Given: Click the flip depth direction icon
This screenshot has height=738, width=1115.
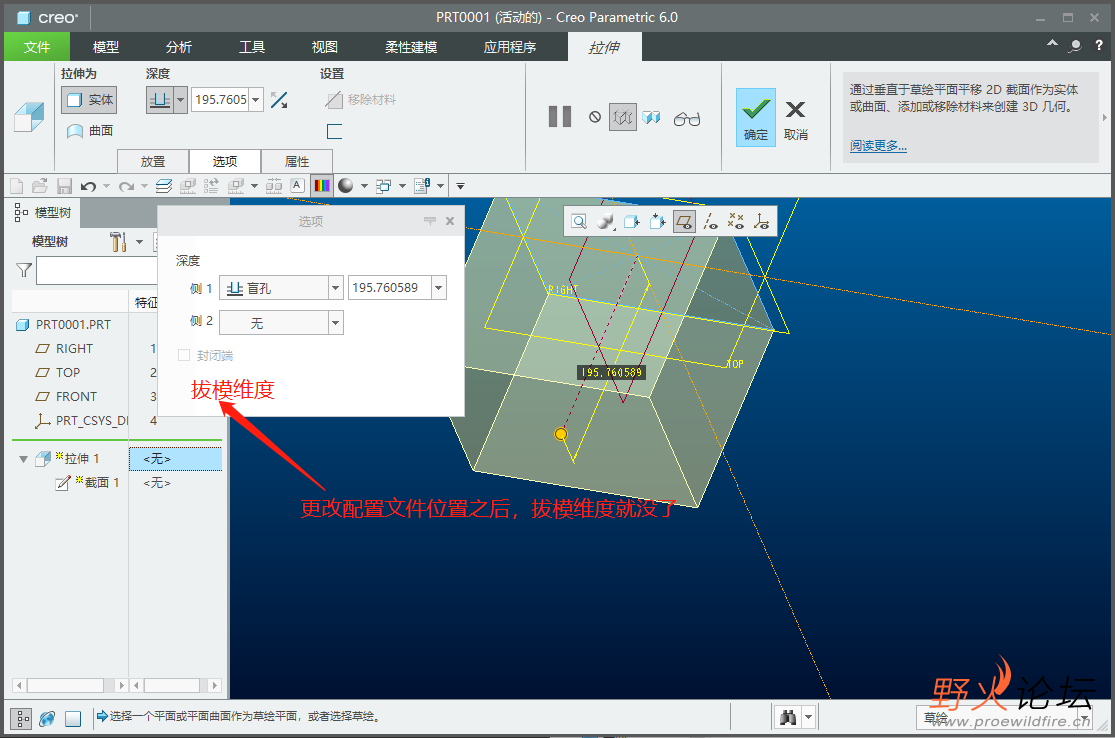Looking at the screenshot, I should point(279,100).
